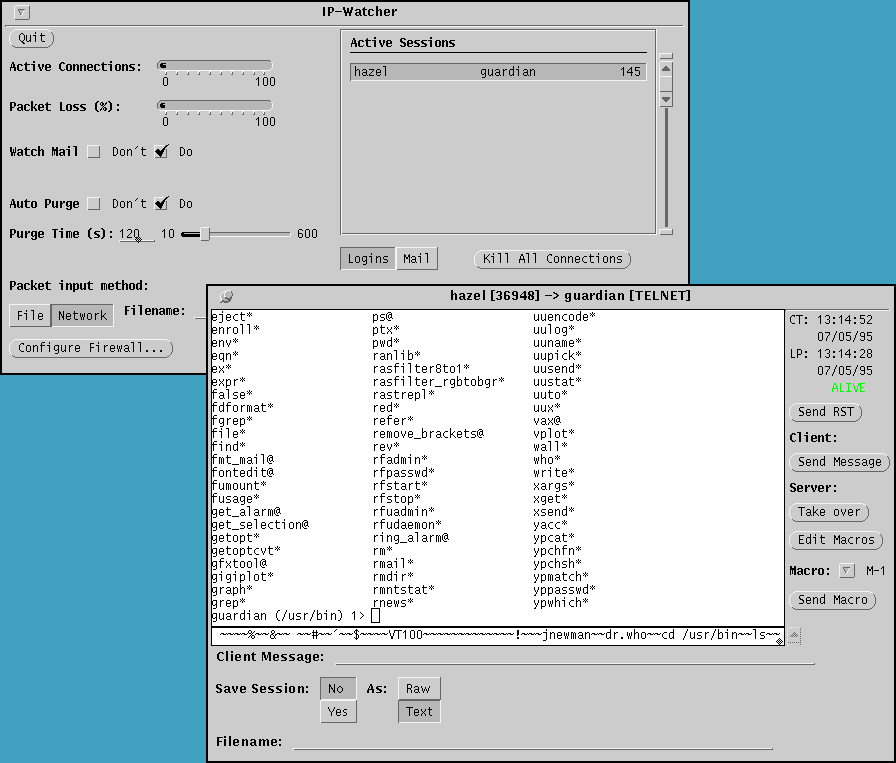Open Configure Firewall dialog
The height and width of the screenshot is (763, 896).
click(x=91, y=348)
